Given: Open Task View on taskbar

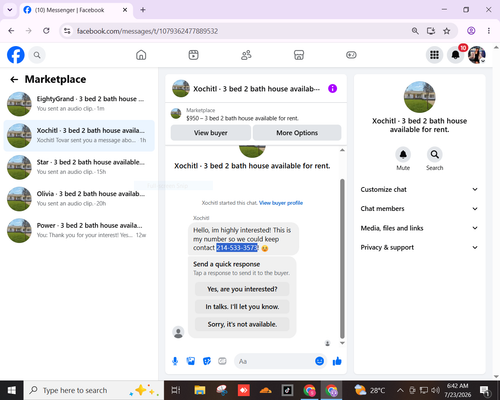Looking at the screenshot, I should tap(176, 390).
